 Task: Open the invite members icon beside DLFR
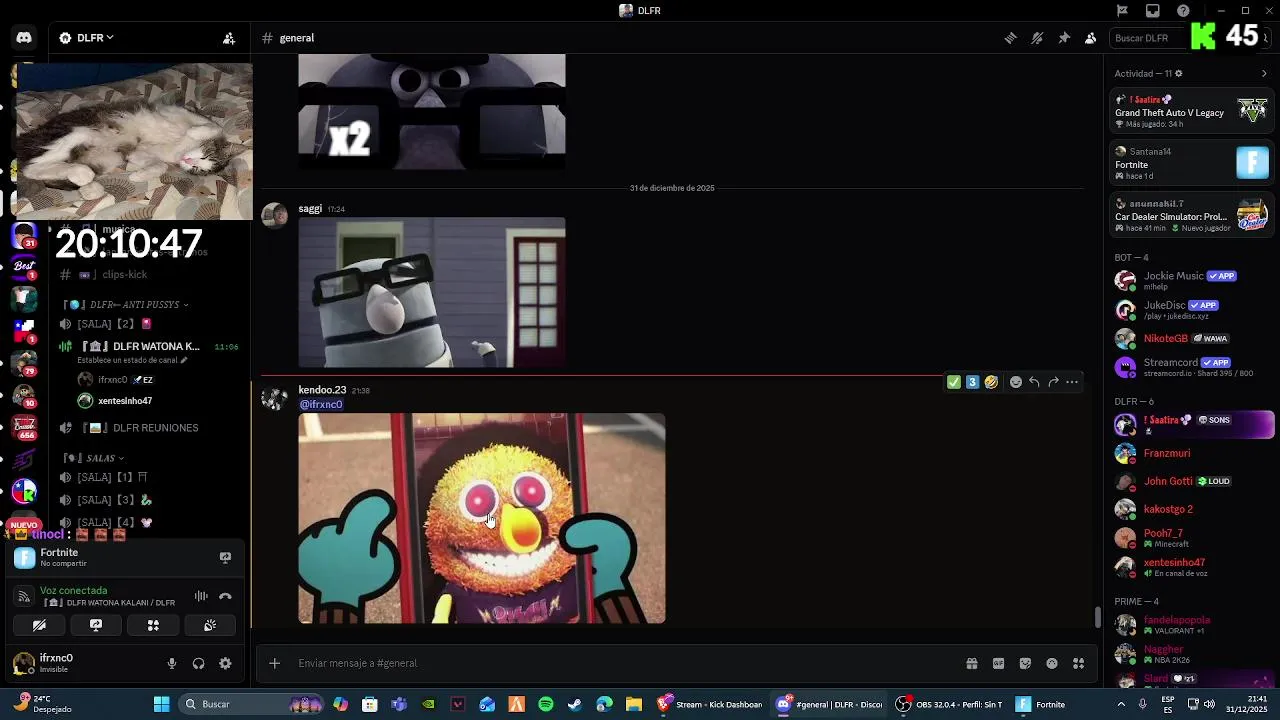(x=229, y=38)
